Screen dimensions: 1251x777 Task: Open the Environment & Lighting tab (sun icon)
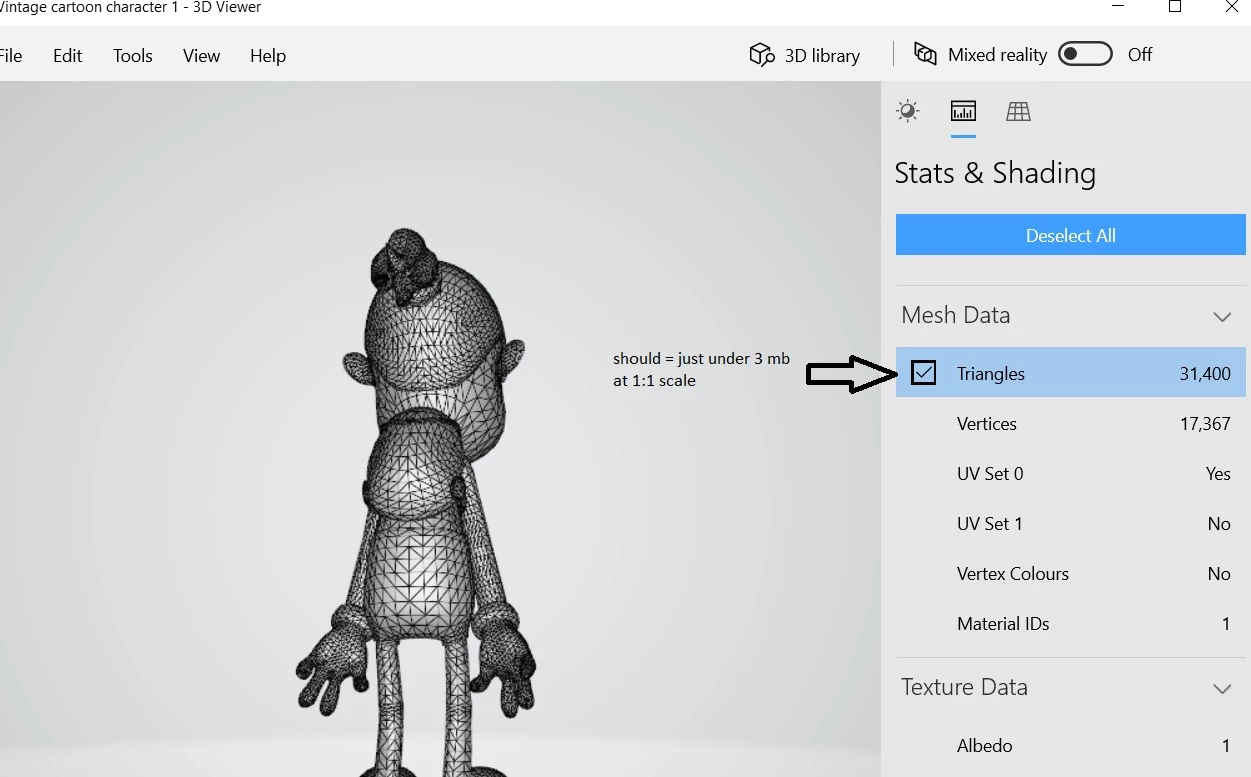click(x=907, y=111)
